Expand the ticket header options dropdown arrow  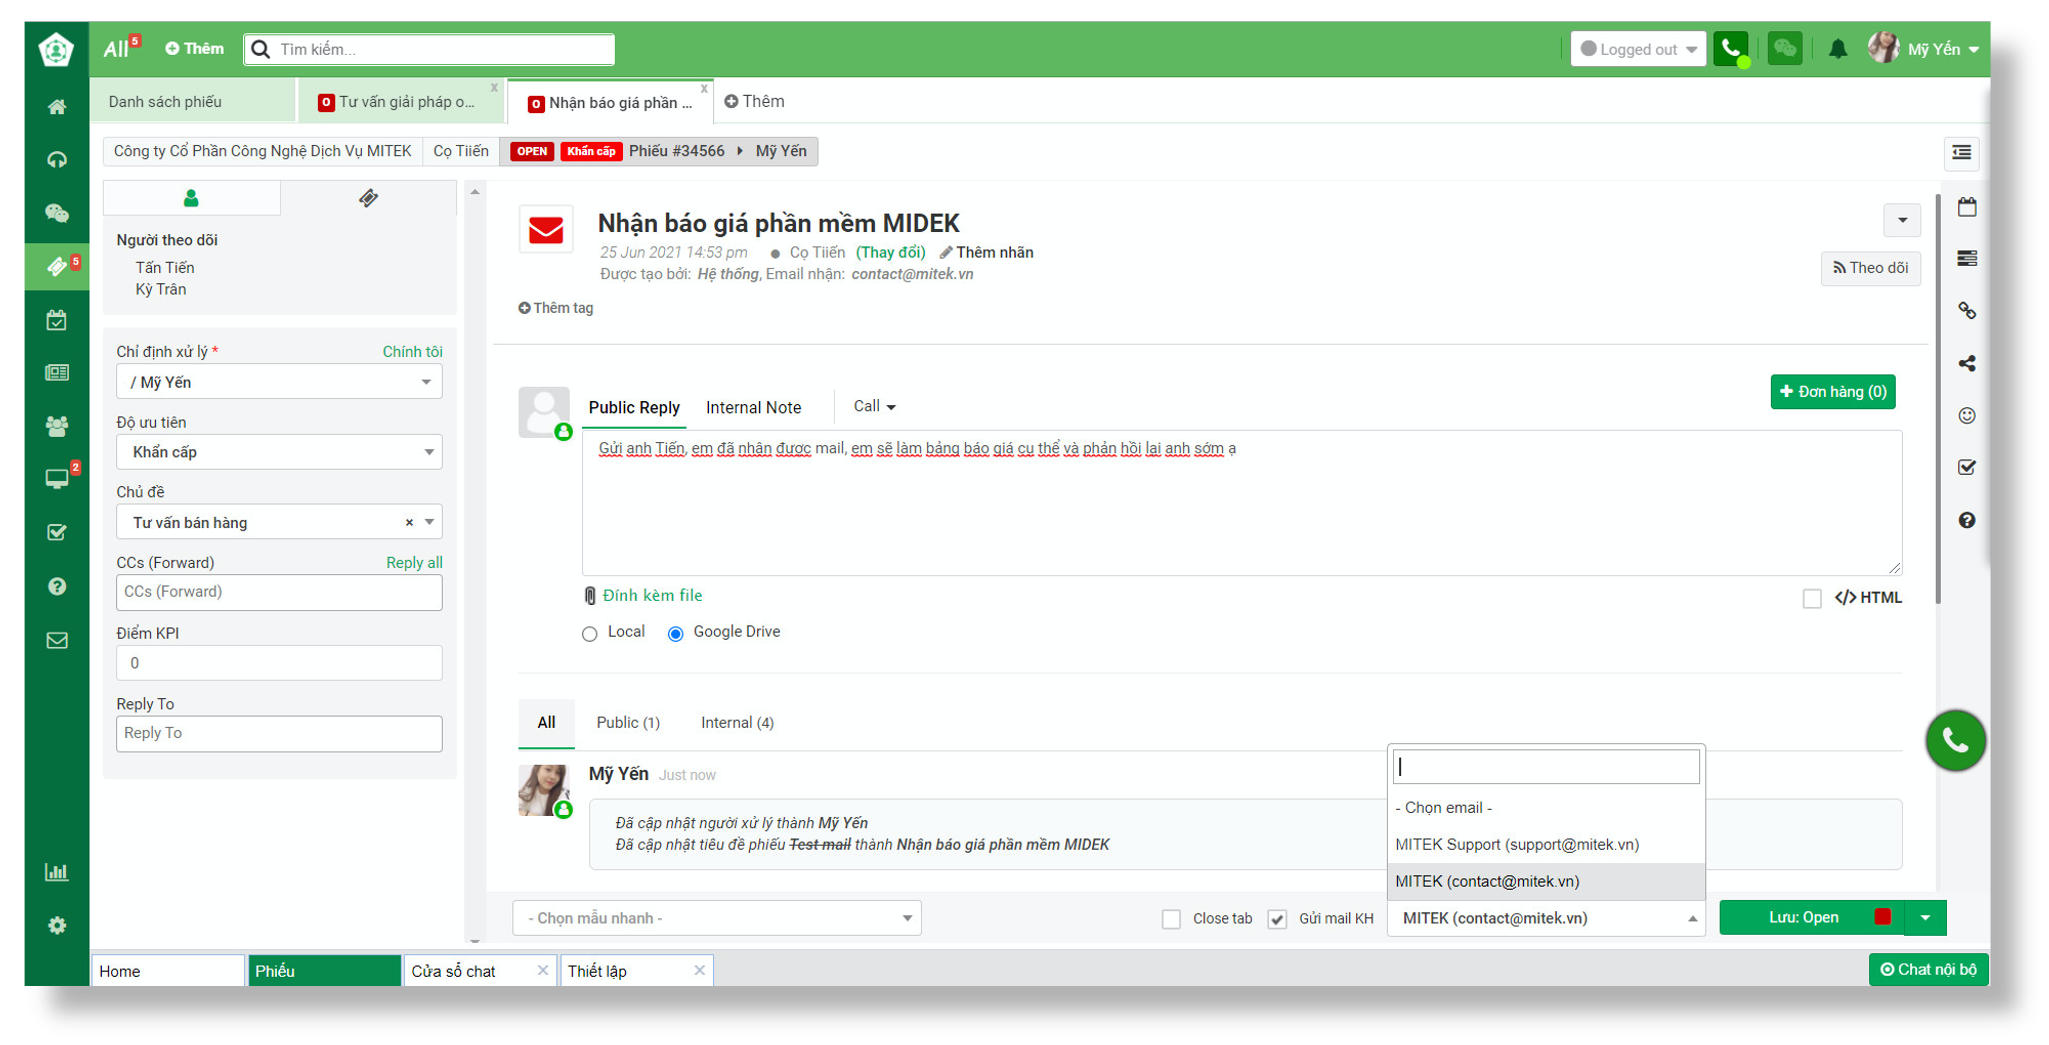1902,220
